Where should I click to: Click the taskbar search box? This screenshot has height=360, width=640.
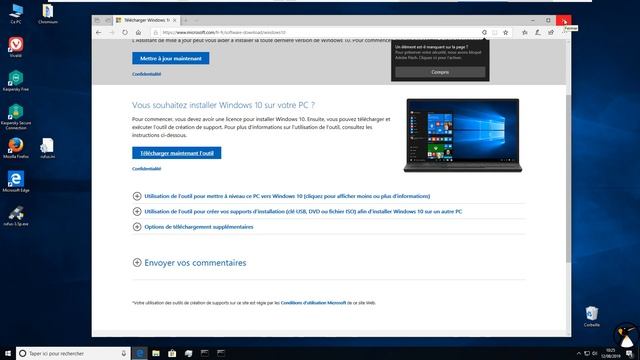click(73, 353)
